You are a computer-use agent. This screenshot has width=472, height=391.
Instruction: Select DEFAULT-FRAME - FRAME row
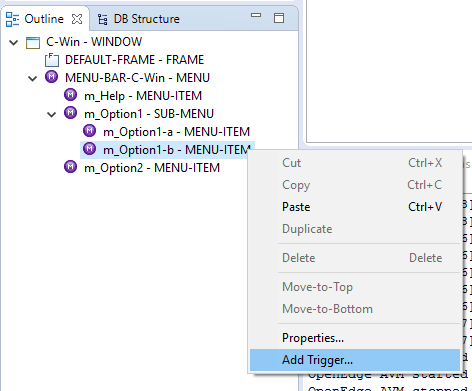tap(134, 60)
